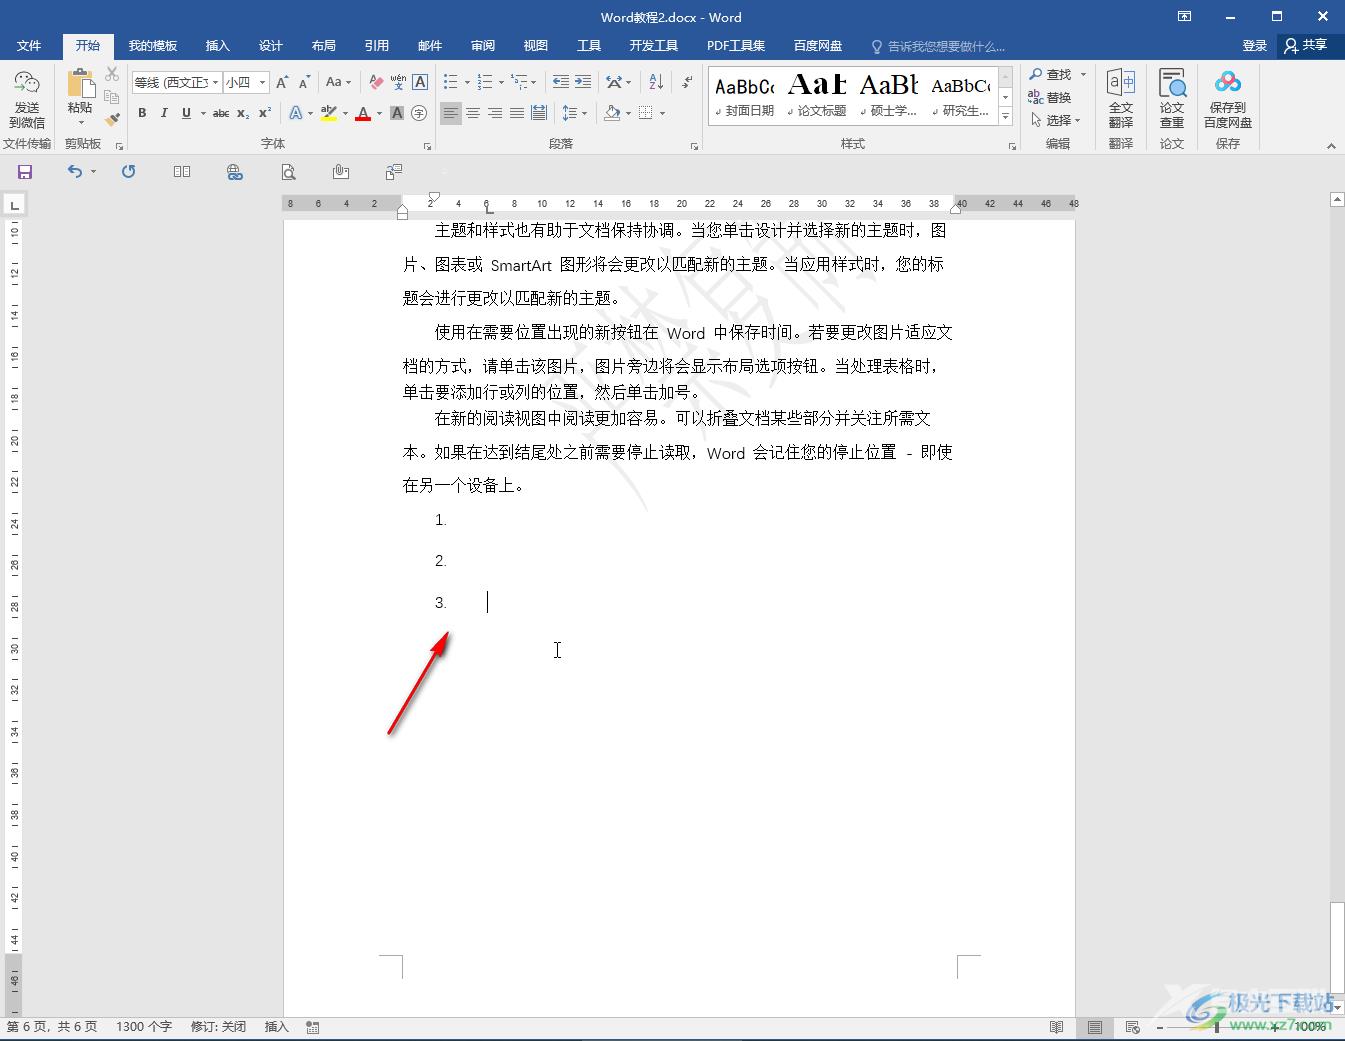Click the Undo arrow icon

tap(75, 172)
